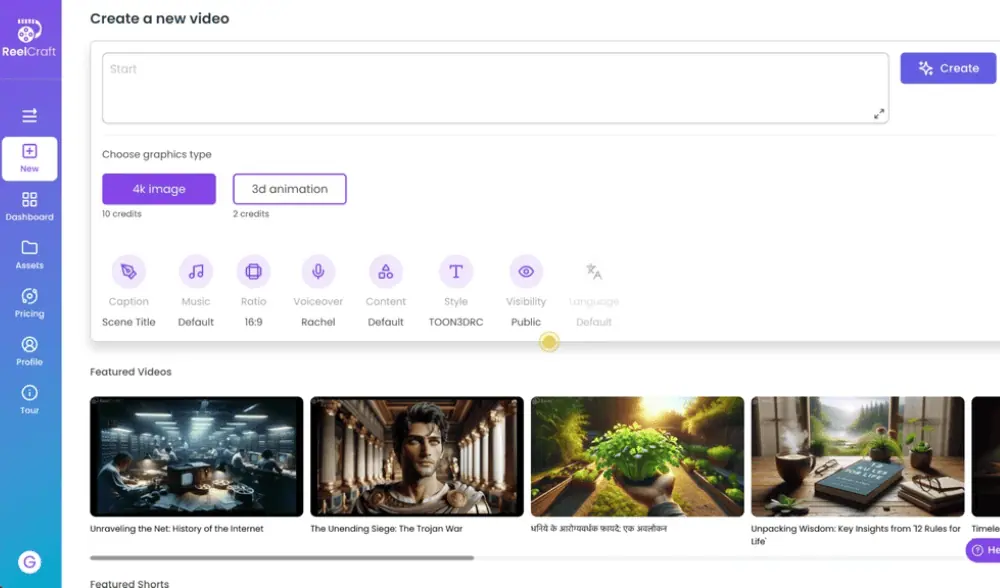The width and height of the screenshot is (1000, 588).
Task: Select the 4k image graphics type
Action: tap(159, 189)
